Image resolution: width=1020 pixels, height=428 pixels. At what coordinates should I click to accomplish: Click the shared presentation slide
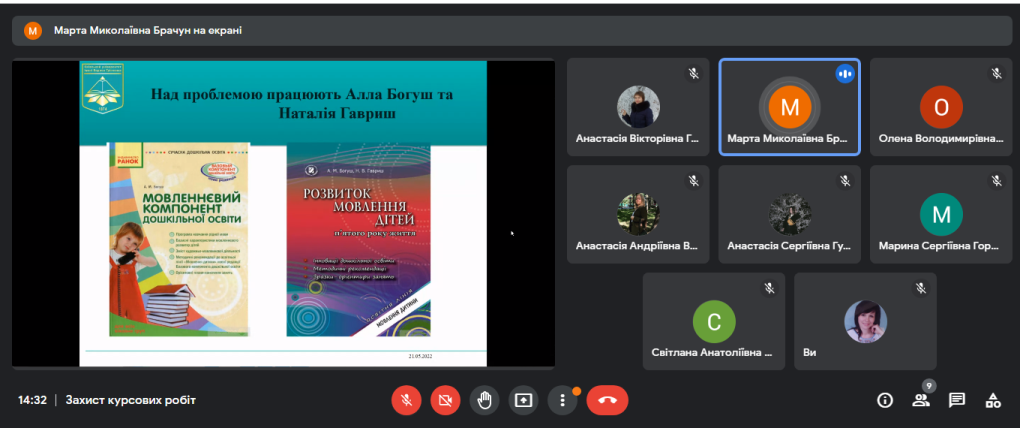click(x=283, y=213)
